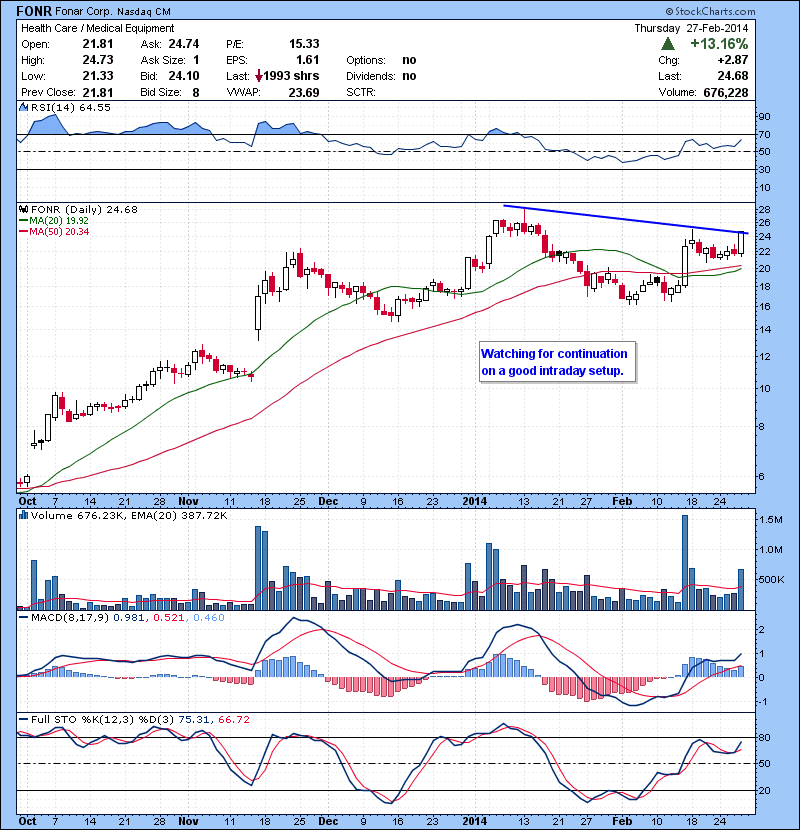Click the Chg +2.87 value
The width and height of the screenshot is (800, 830).
tap(733, 60)
